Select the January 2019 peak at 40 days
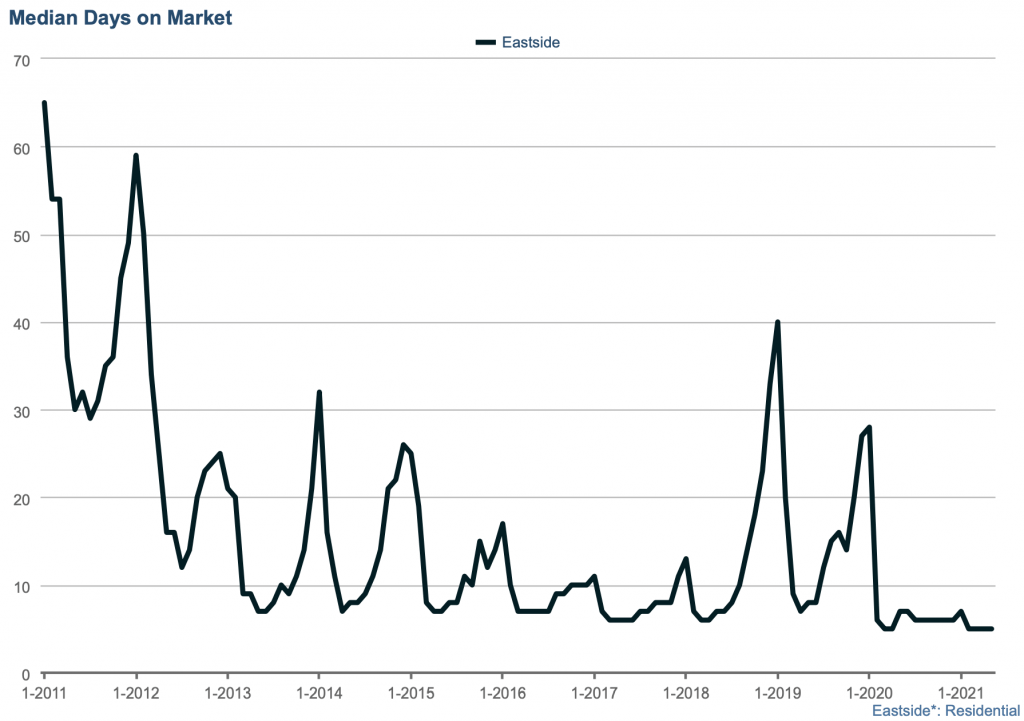The height and width of the screenshot is (721, 1024). click(x=777, y=322)
